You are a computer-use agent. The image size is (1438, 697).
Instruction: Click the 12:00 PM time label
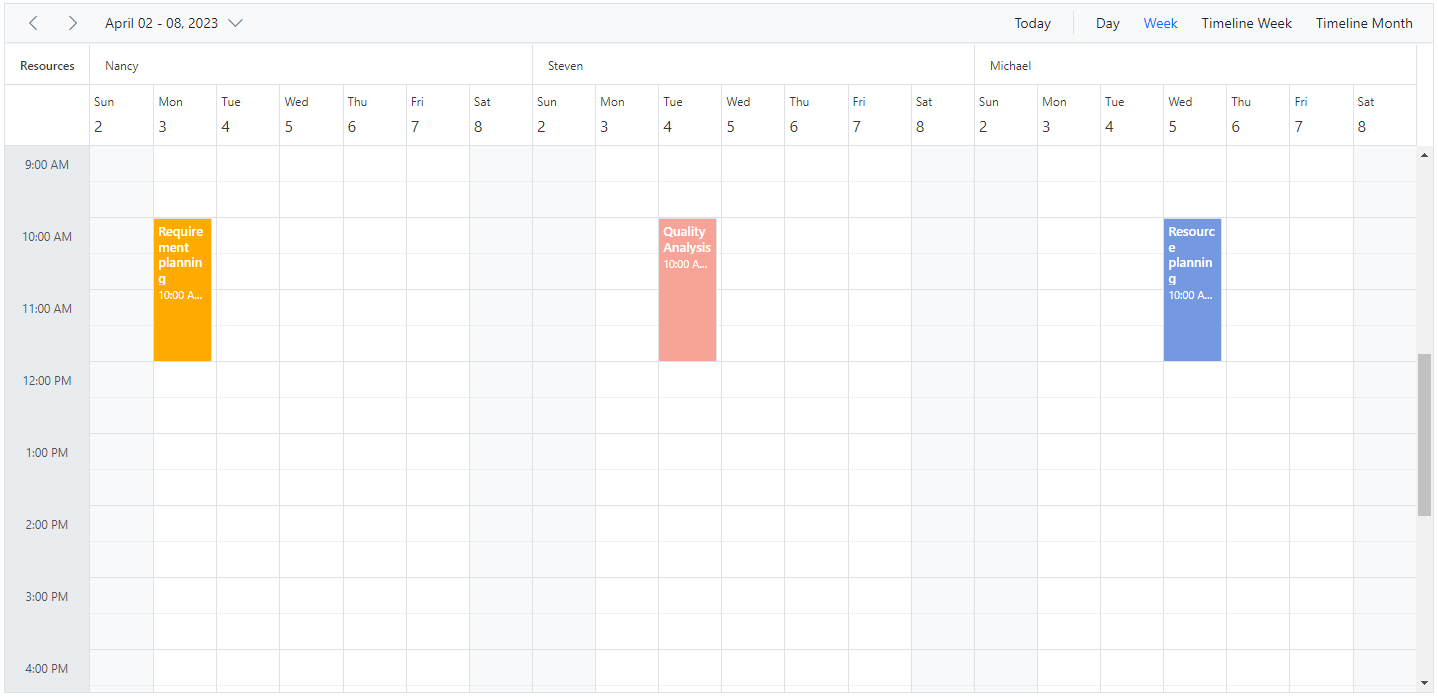pos(47,381)
